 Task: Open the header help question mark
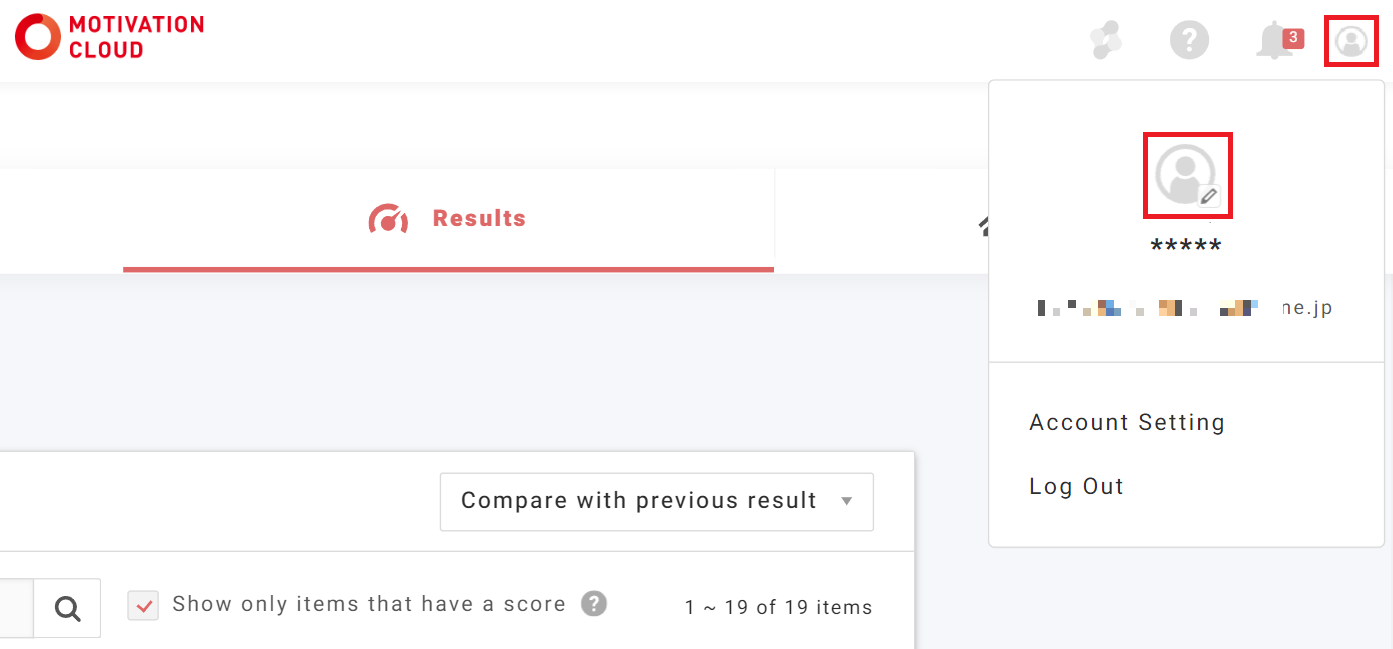pos(1189,40)
